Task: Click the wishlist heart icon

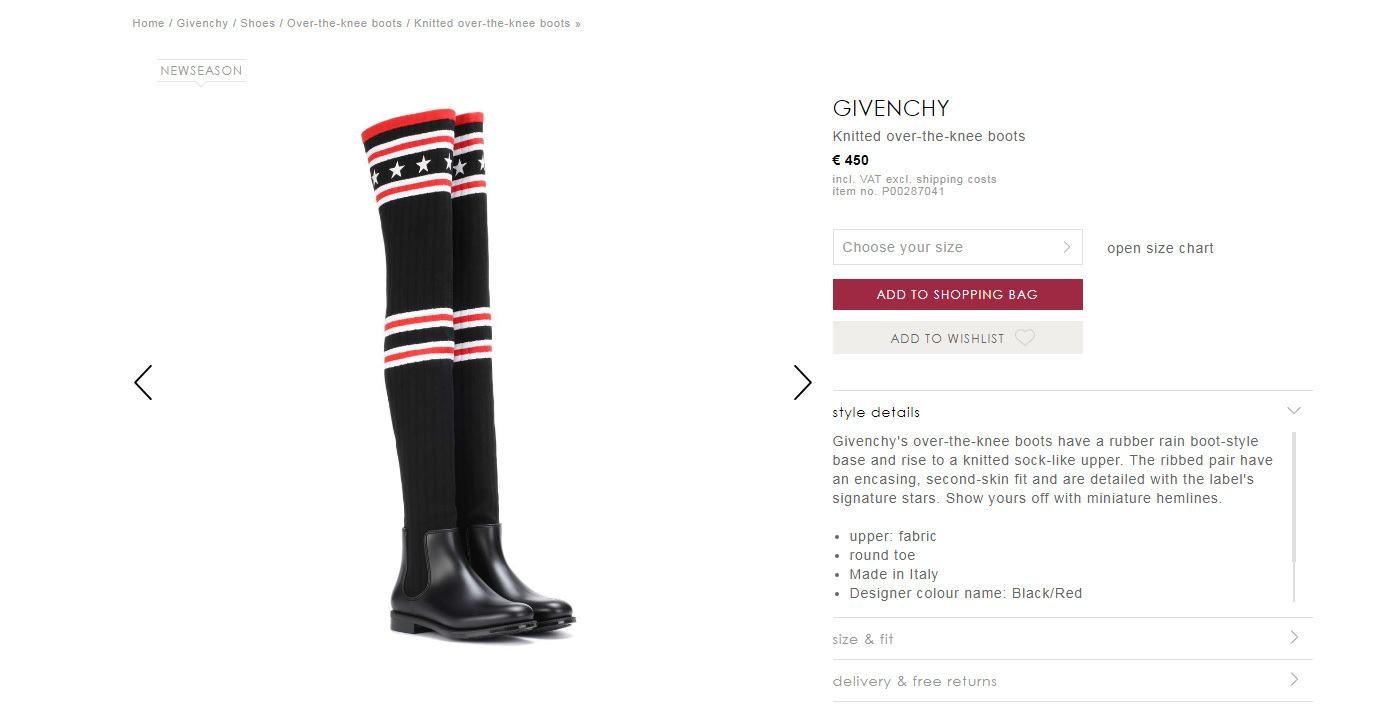Action: pyautogui.click(x=1025, y=338)
